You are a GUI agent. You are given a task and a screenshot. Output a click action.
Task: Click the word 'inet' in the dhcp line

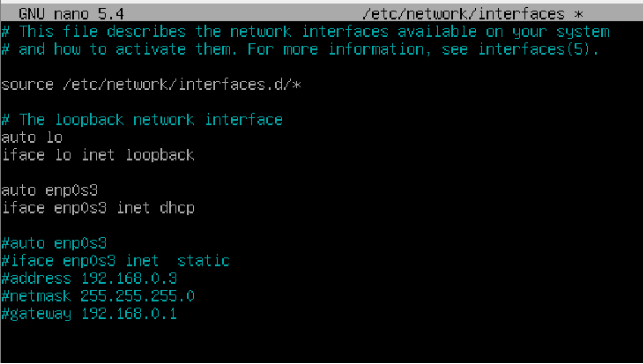click(x=133, y=208)
